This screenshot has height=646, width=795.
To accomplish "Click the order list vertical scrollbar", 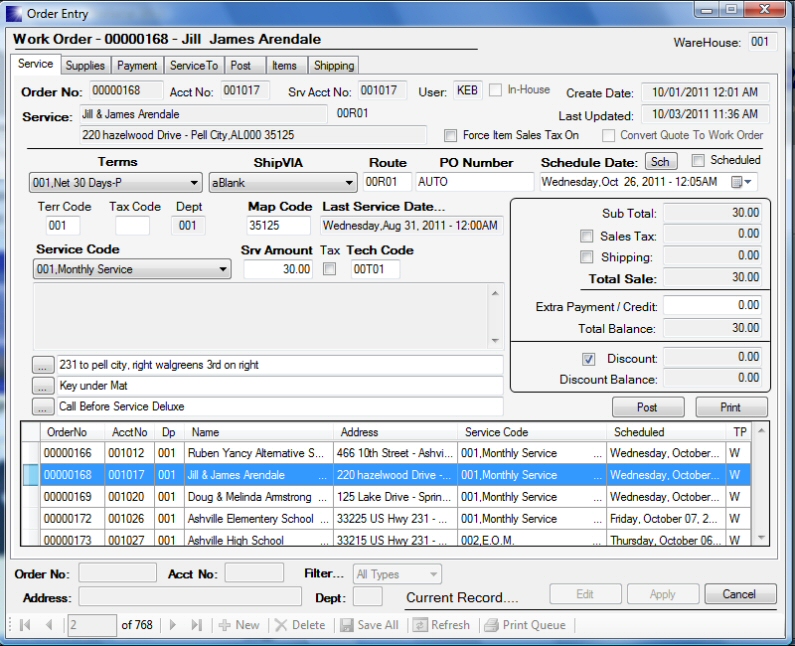I will [763, 483].
